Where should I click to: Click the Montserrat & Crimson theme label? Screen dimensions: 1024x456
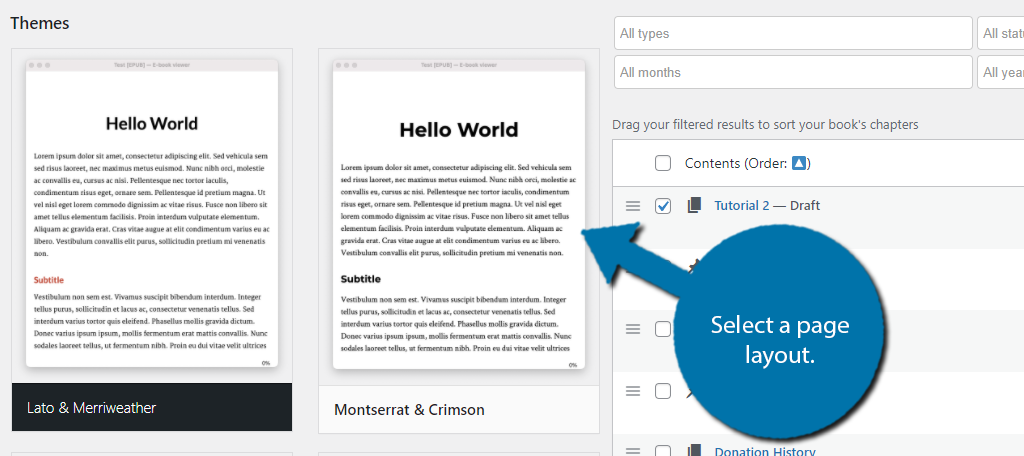point(409,410)
